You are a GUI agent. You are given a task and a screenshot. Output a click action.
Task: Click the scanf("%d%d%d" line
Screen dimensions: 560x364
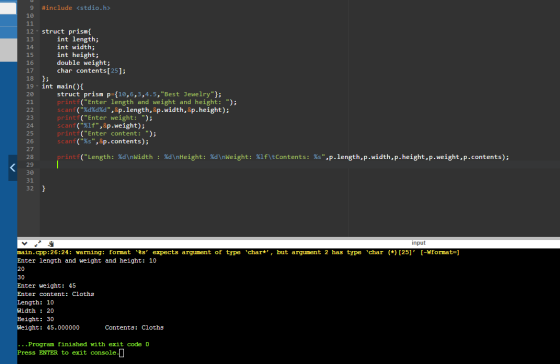pos(143,110)
